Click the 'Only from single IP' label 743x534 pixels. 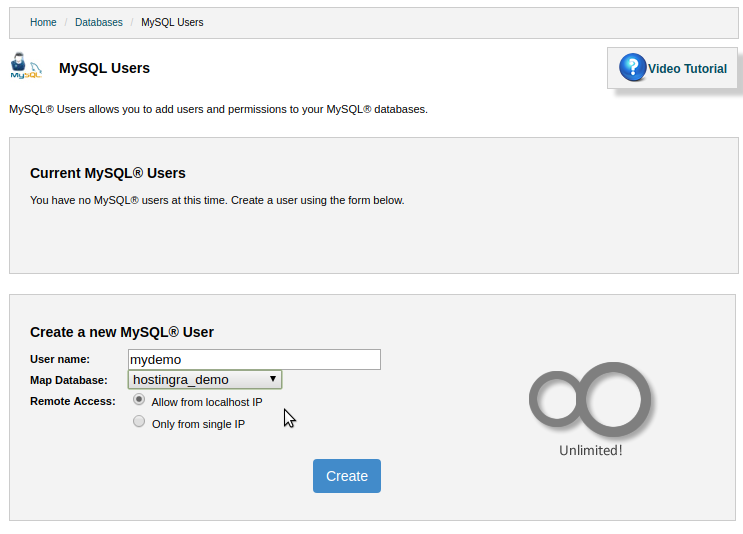198,424
